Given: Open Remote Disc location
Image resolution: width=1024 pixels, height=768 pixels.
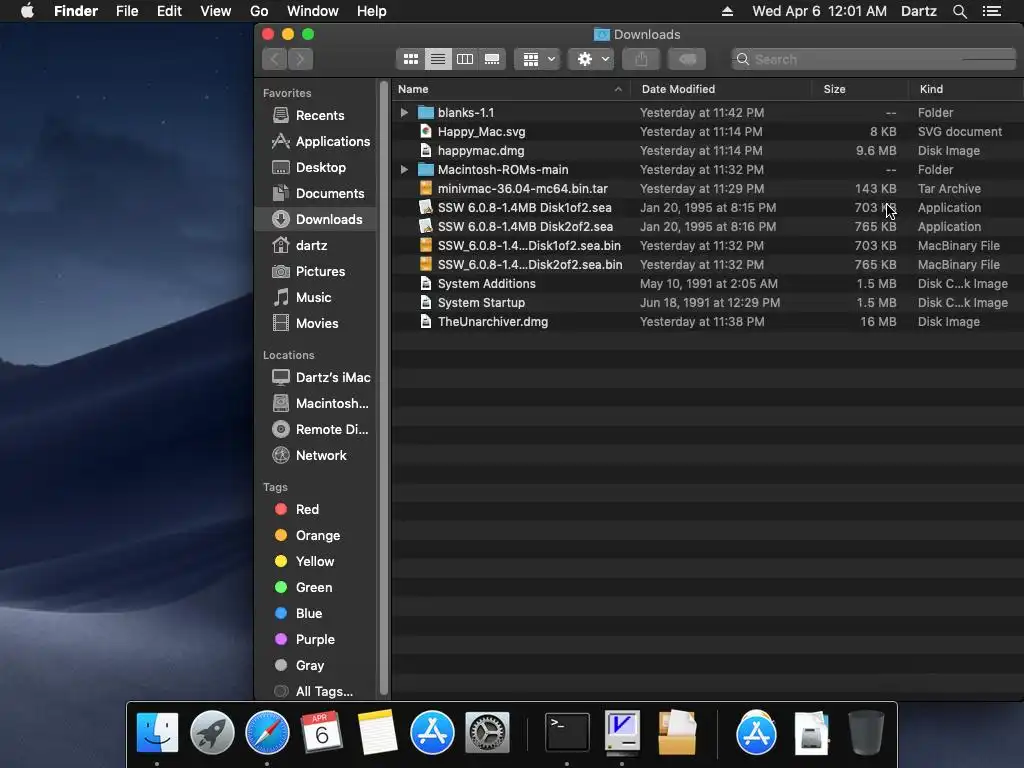Looking at the screenshot, I should pos(316,430).
